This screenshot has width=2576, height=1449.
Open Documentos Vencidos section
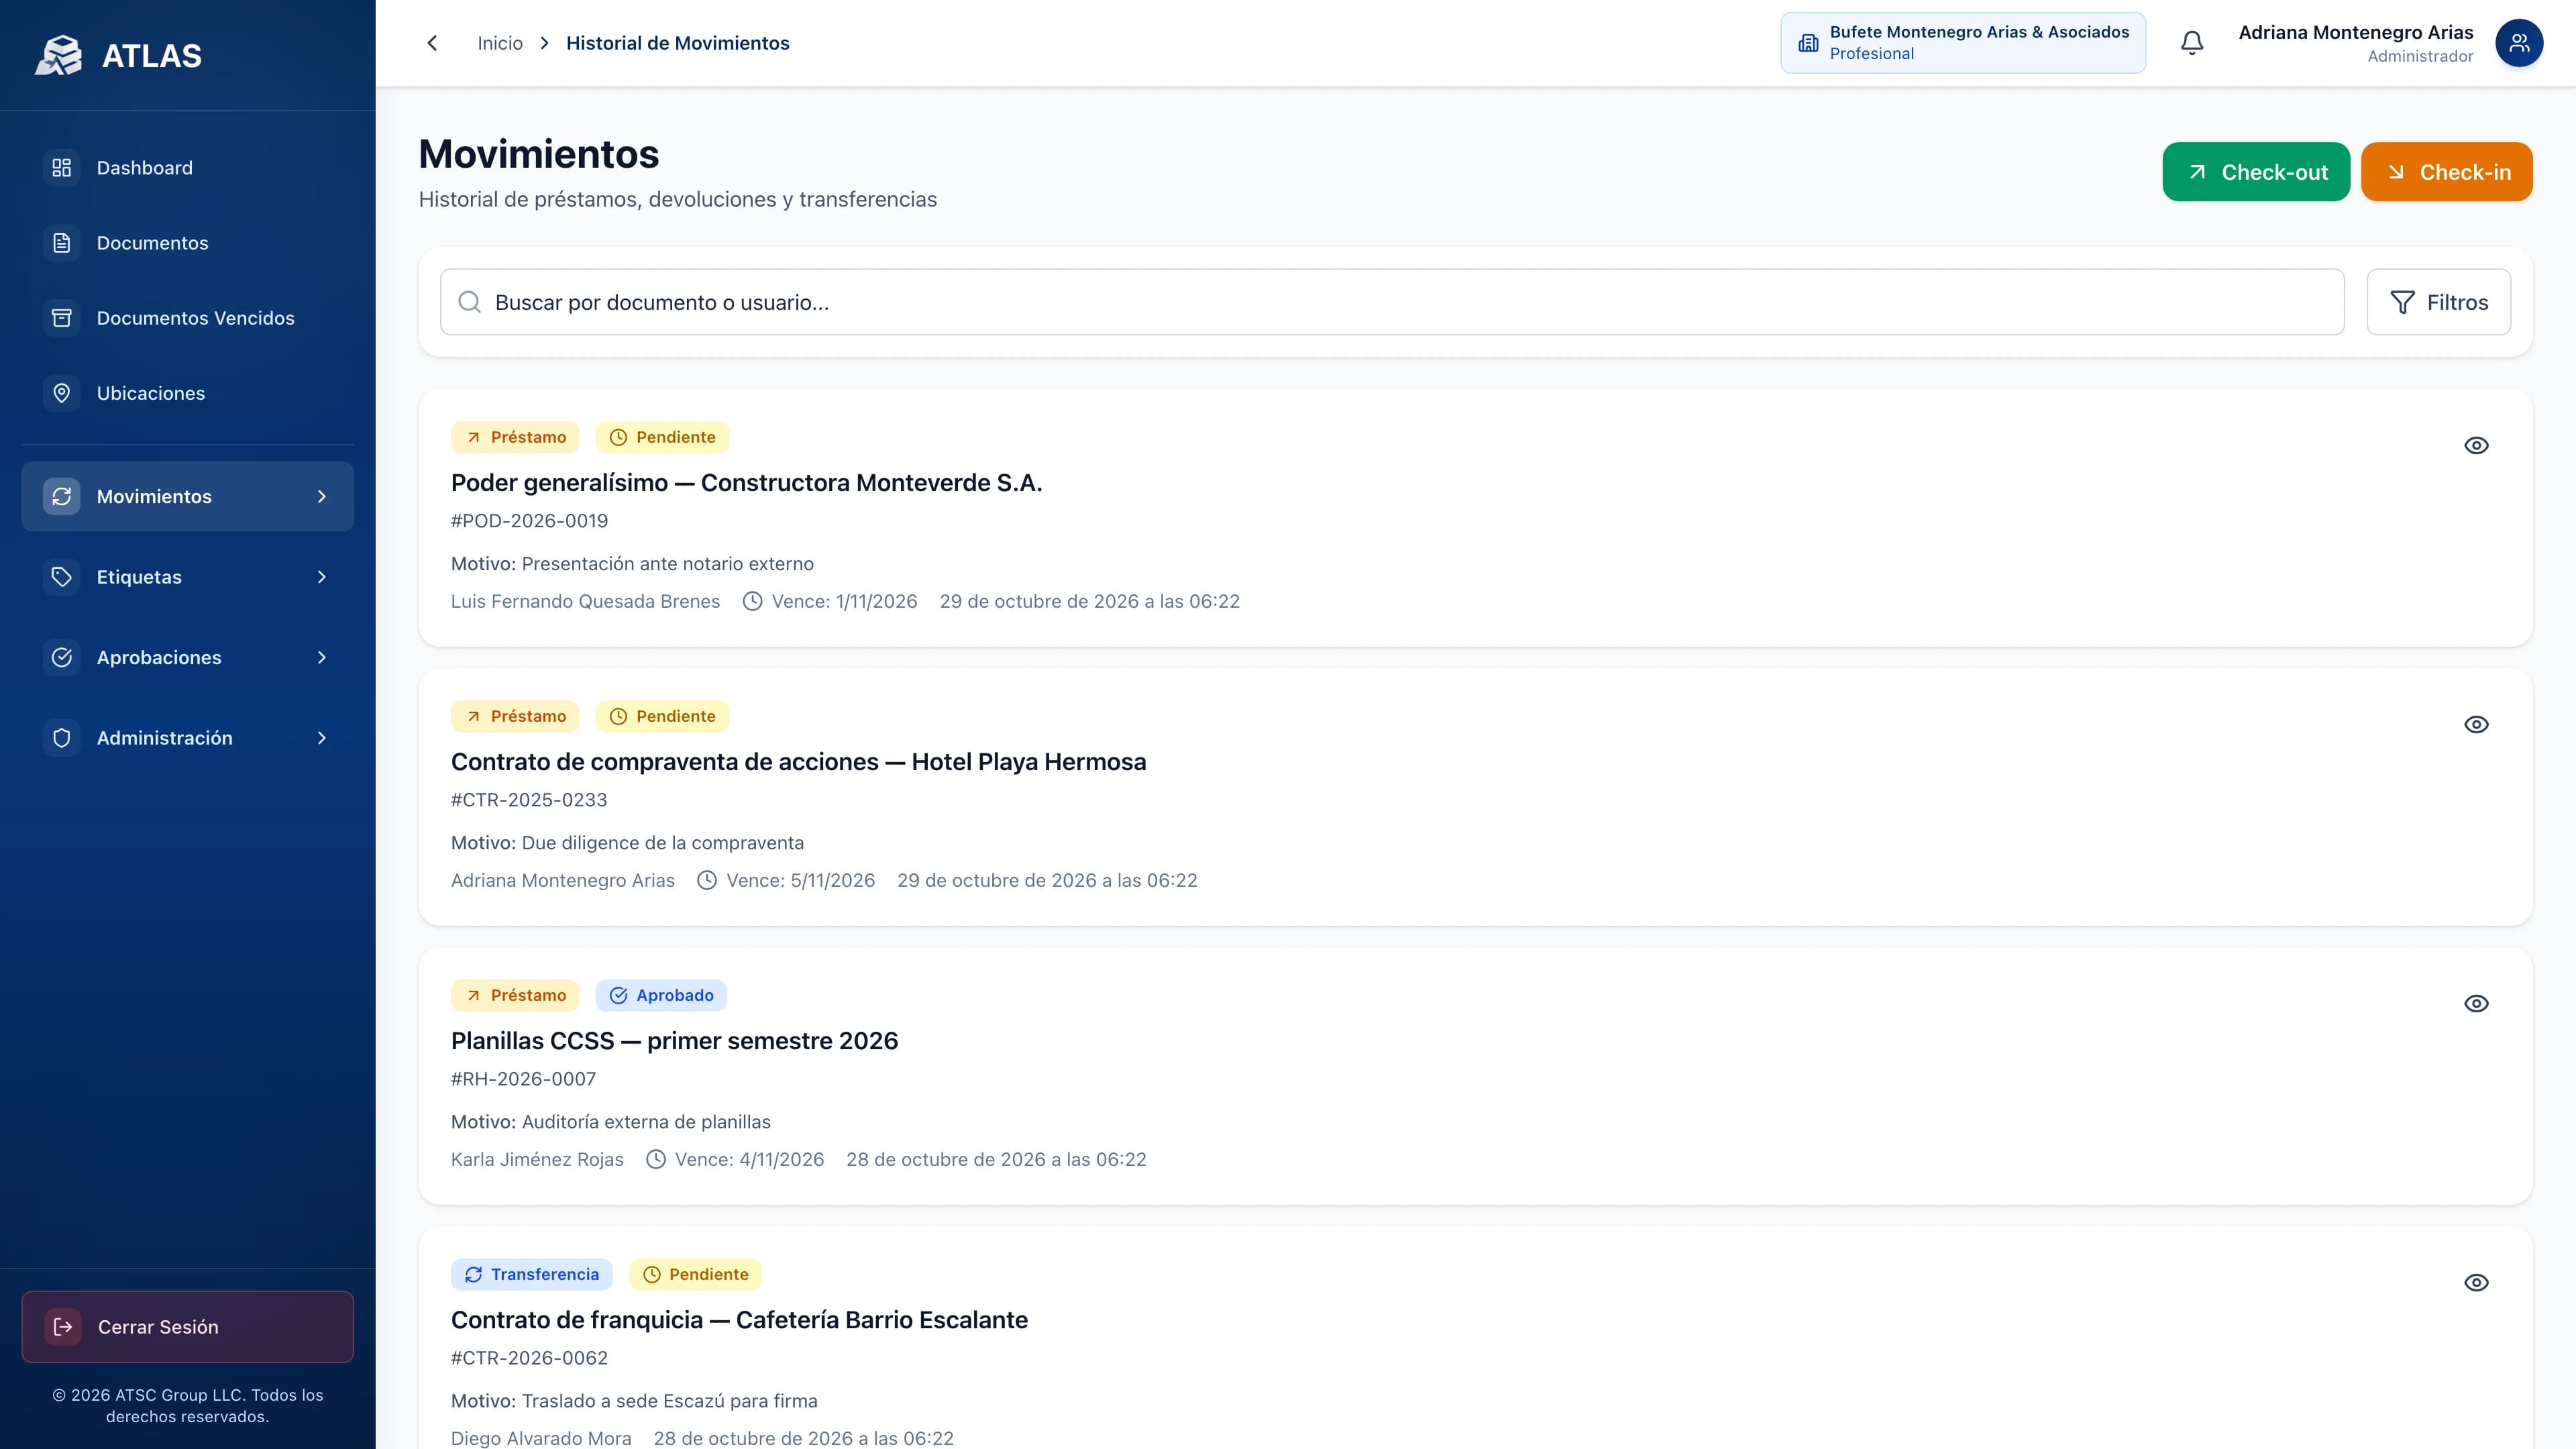[188, 318]
